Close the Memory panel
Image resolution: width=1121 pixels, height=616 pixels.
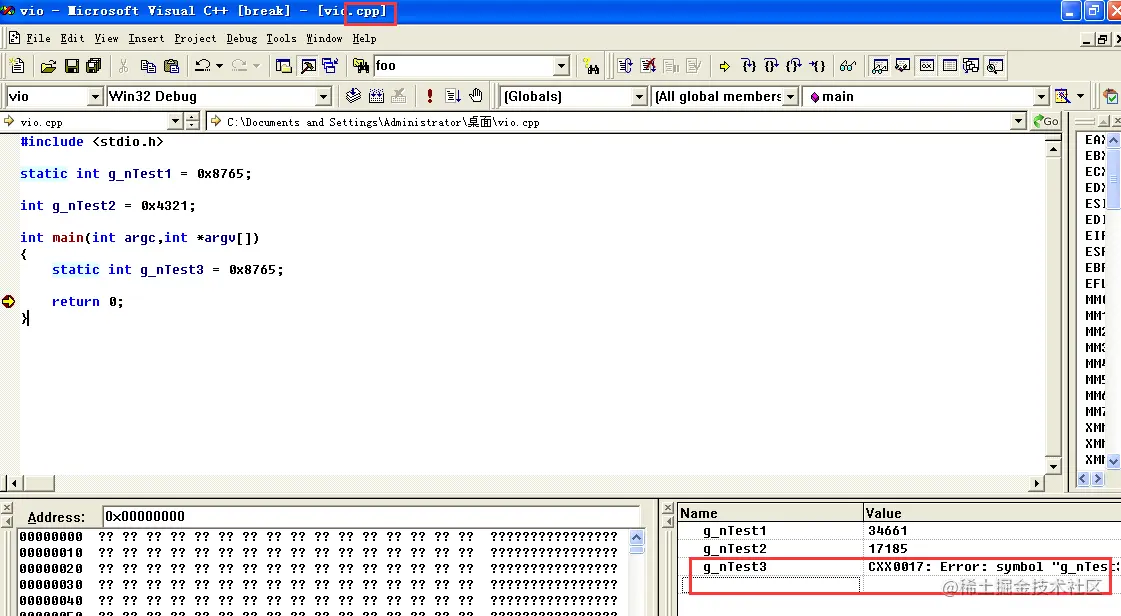6,508
